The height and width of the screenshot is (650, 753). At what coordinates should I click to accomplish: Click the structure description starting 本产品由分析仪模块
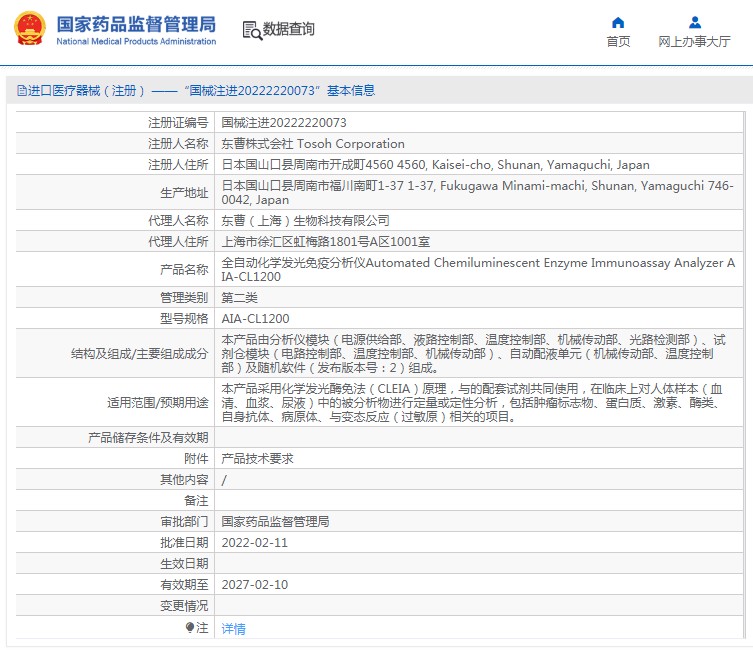[474, 354]
